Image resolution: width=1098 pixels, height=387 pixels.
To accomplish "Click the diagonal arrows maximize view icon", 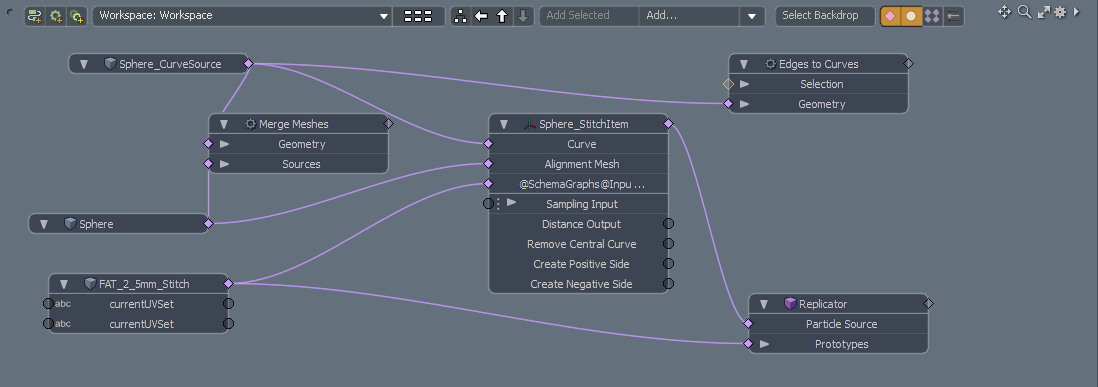I will click(1043, 12).
